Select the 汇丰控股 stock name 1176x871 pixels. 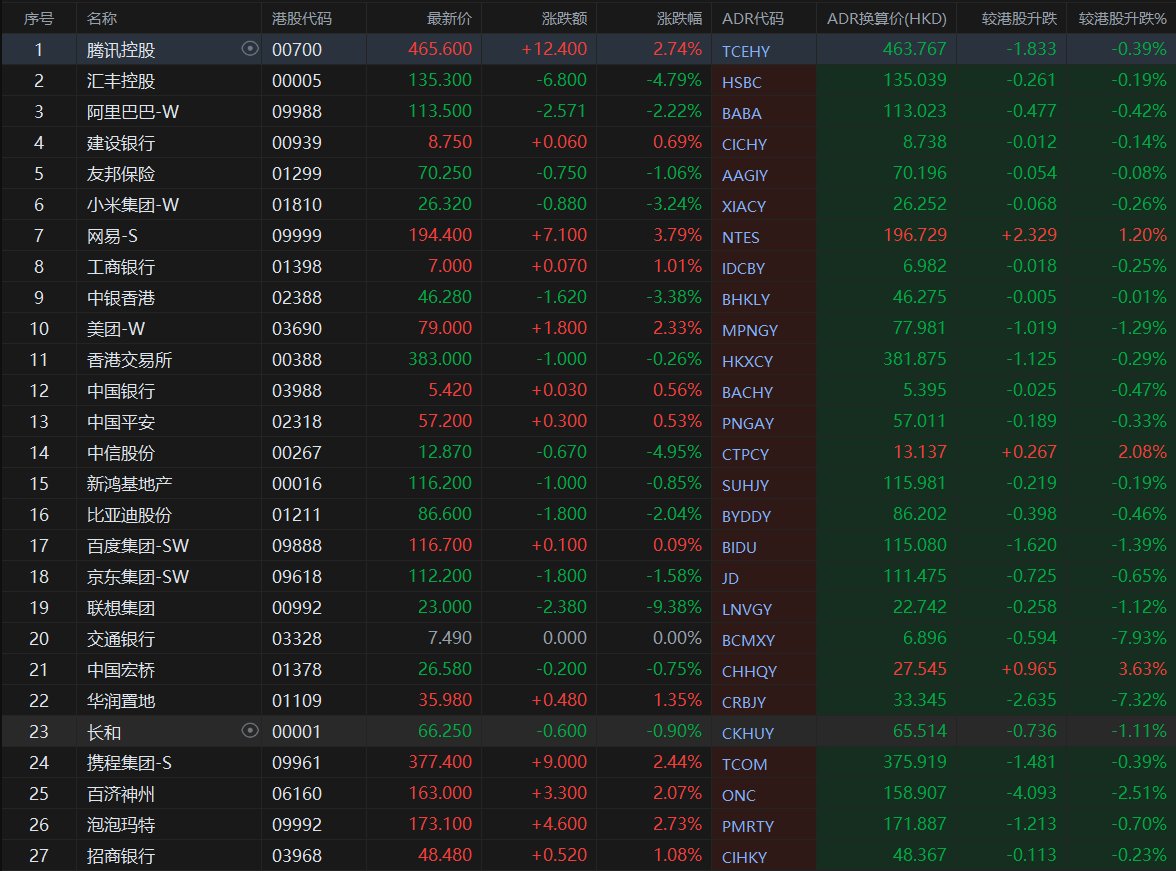pos(121,81)
